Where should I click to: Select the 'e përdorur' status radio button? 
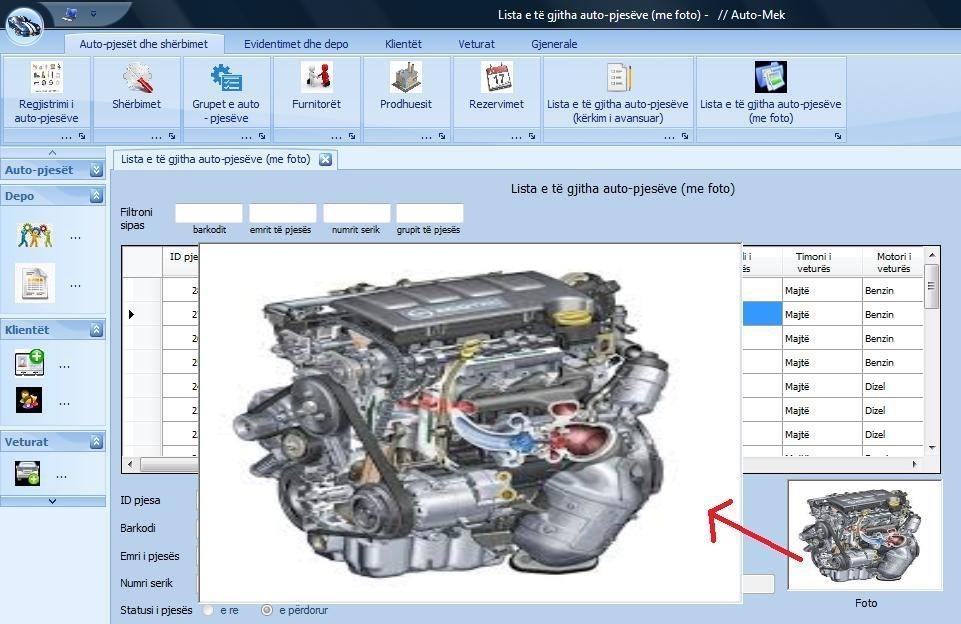click(267, 610)
